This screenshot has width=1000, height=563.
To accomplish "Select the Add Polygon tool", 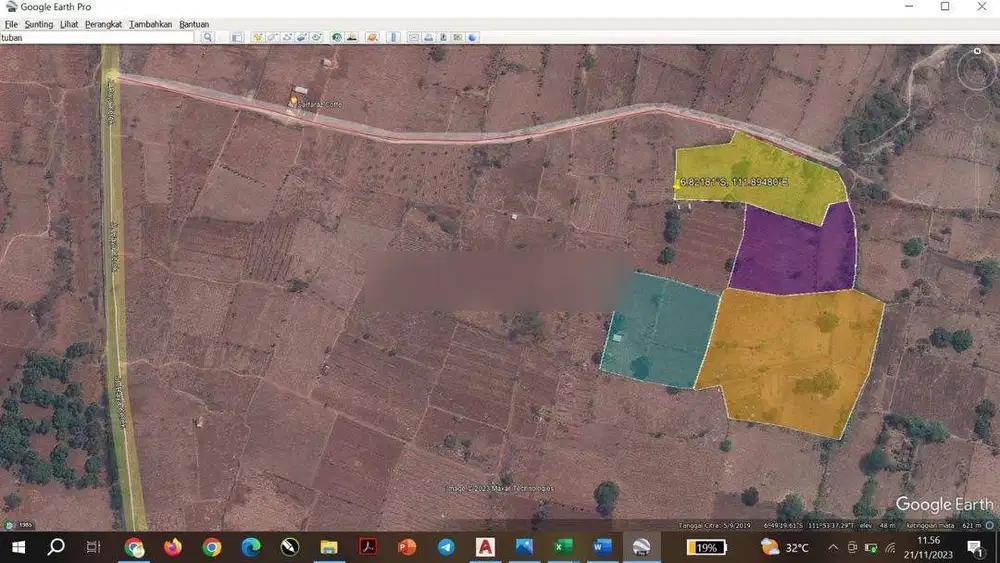I will coord(272,37).
